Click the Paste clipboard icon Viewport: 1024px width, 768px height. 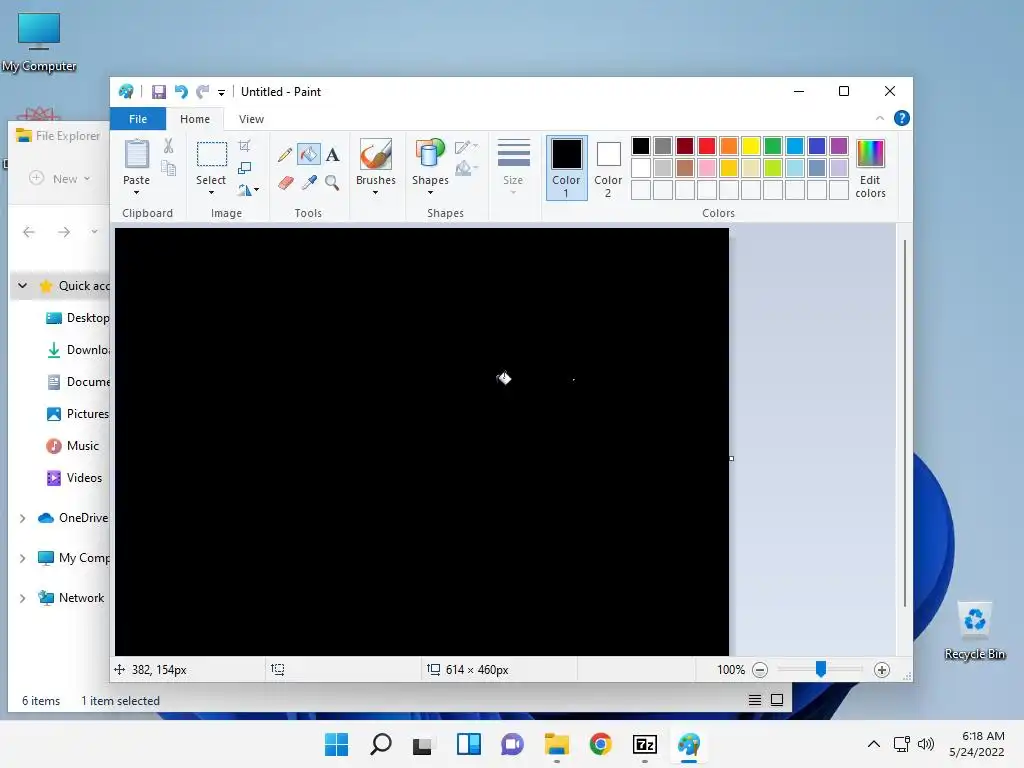[x=136, y=155]
